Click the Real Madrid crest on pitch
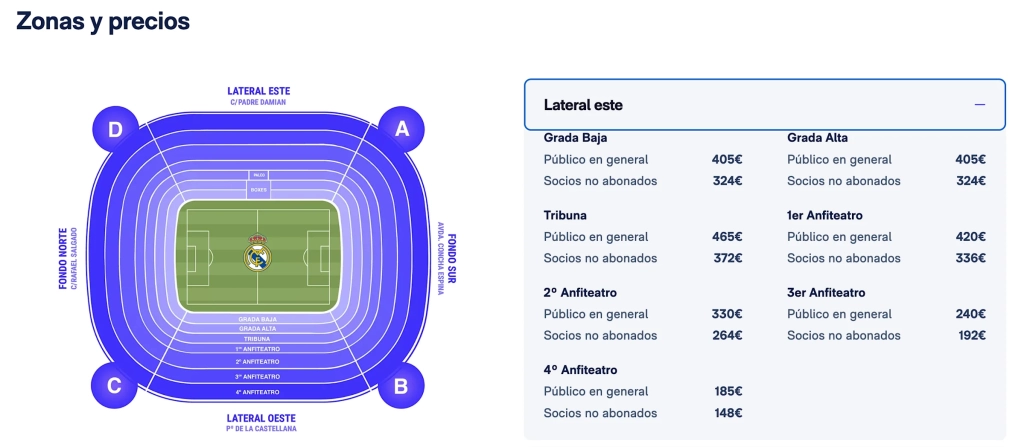Image resolution: width=1024 pixels, height=447 pixels. [x=258, y=254]
